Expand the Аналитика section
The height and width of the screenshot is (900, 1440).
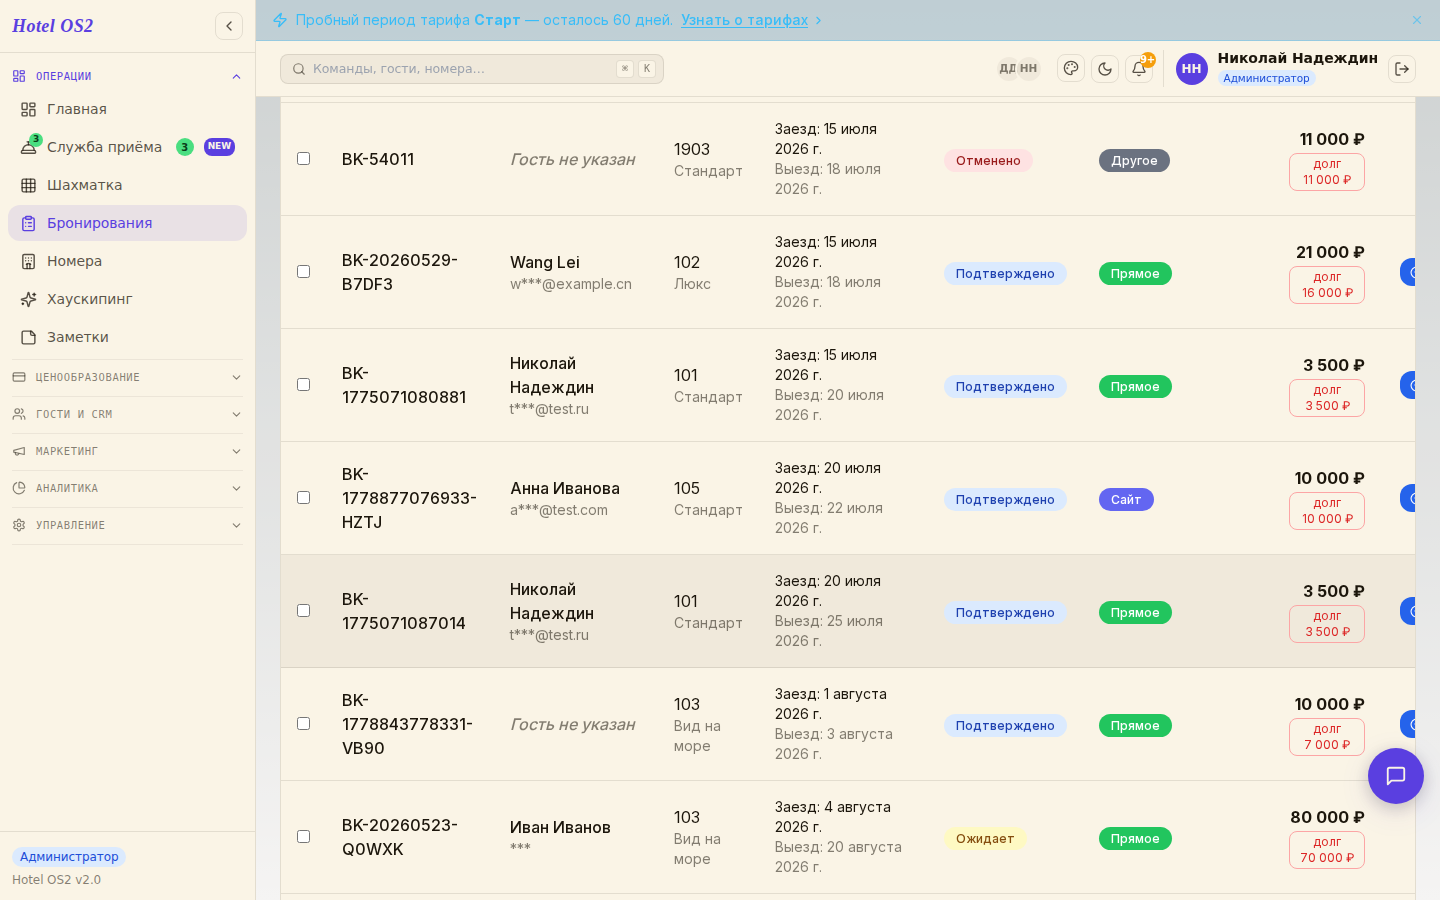coord(127,488)
